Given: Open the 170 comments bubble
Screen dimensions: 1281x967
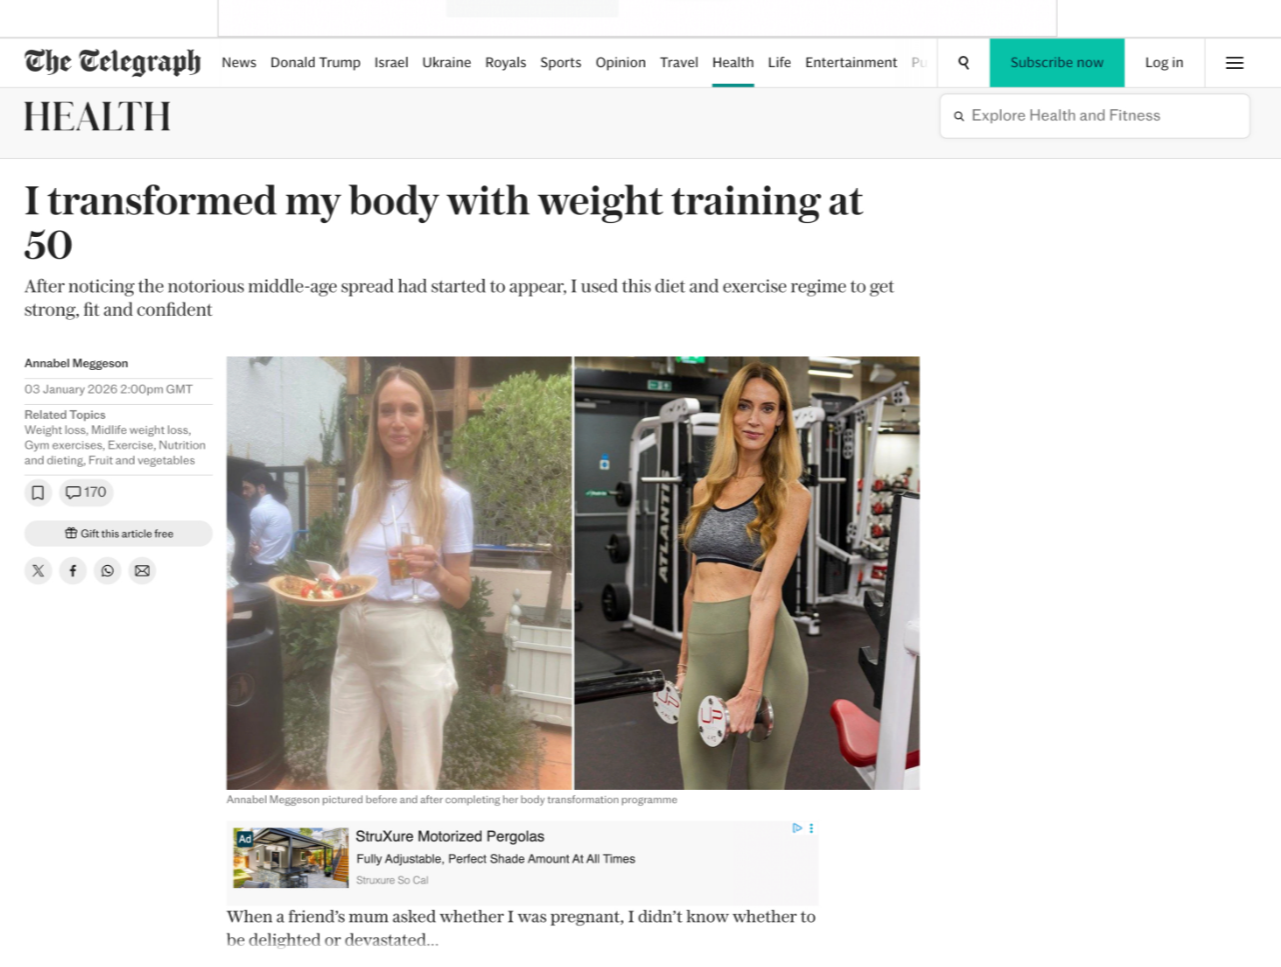Looking at the screenshot, I should 86,492.
